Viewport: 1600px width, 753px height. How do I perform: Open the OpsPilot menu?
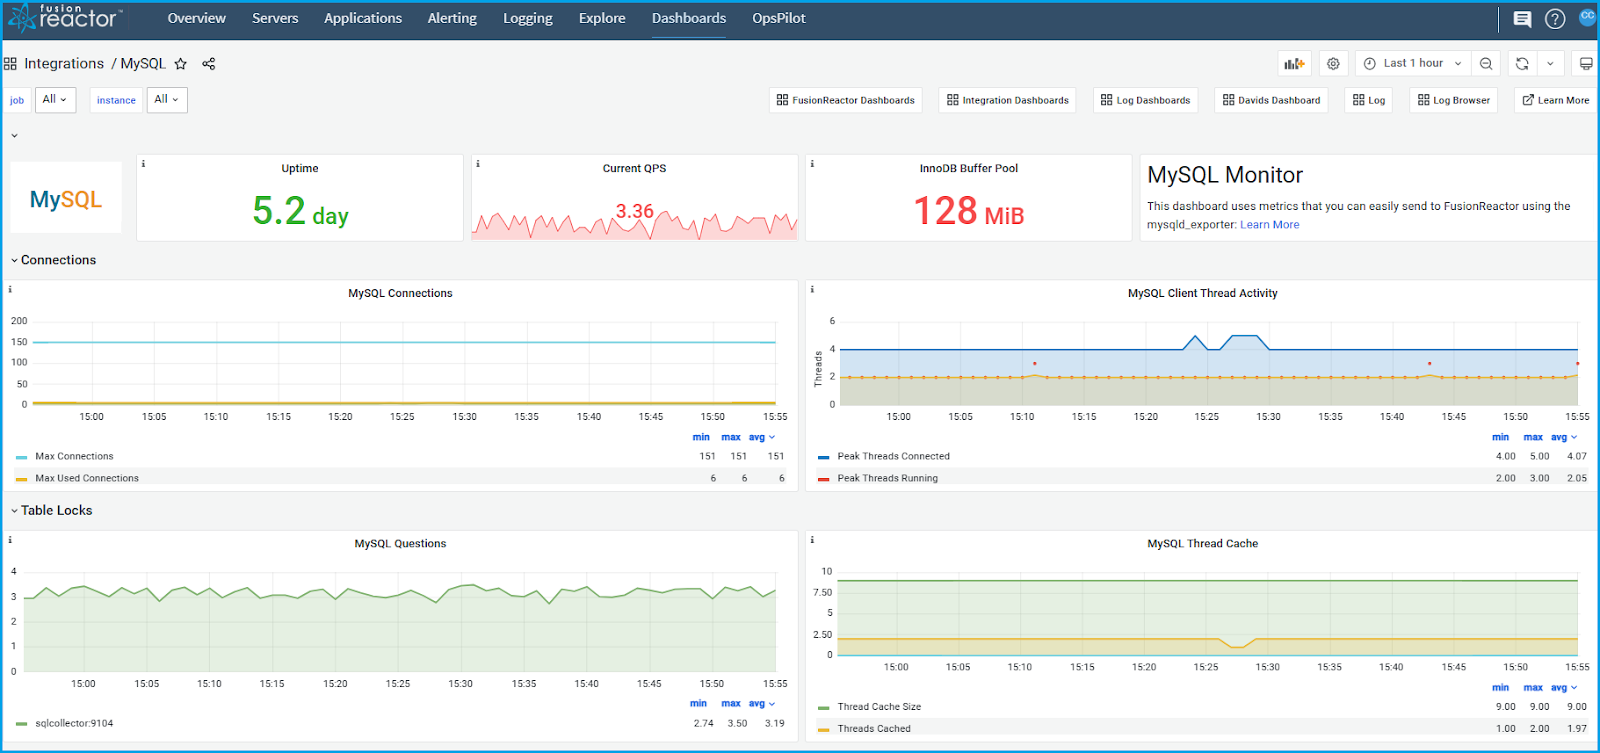[x=779, y=18]
